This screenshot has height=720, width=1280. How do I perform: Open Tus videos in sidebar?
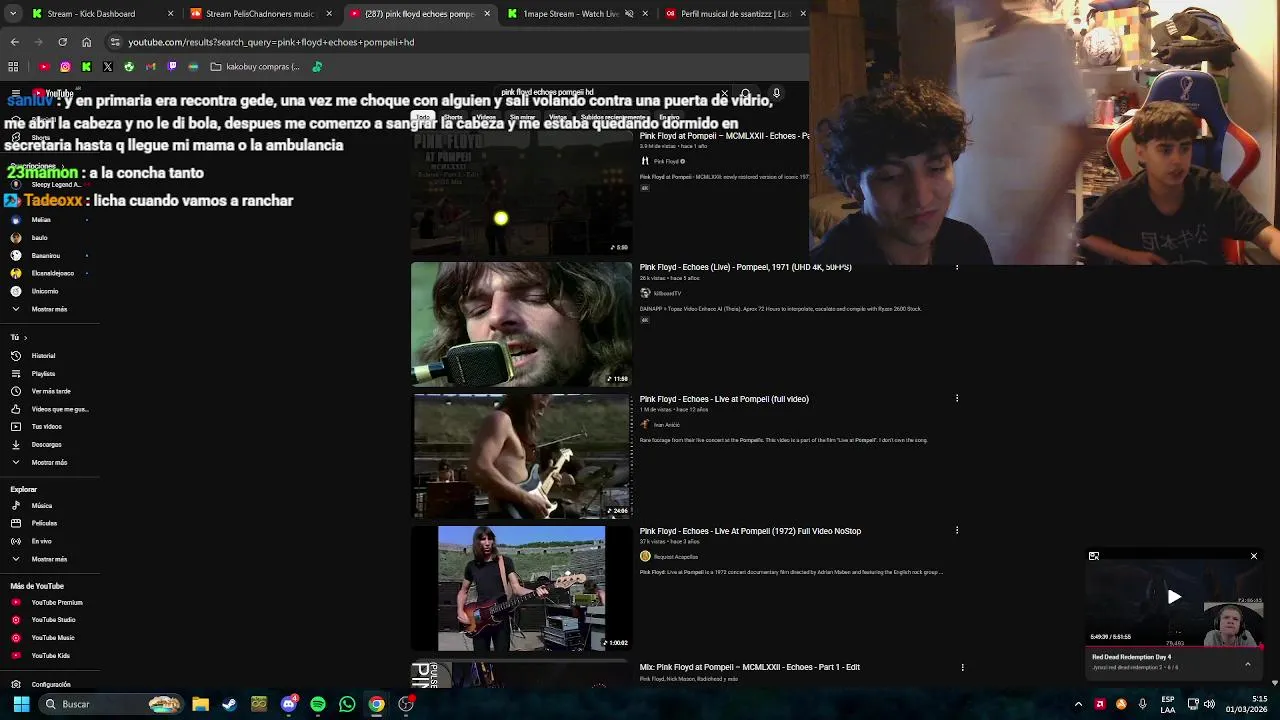[46, 427]
